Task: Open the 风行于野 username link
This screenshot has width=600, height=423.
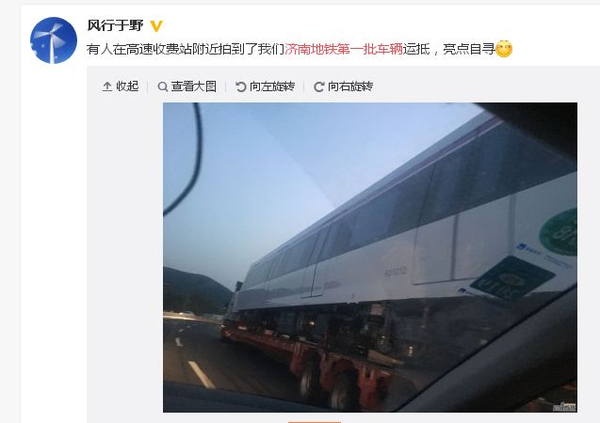Action: (x=115, y=26)
